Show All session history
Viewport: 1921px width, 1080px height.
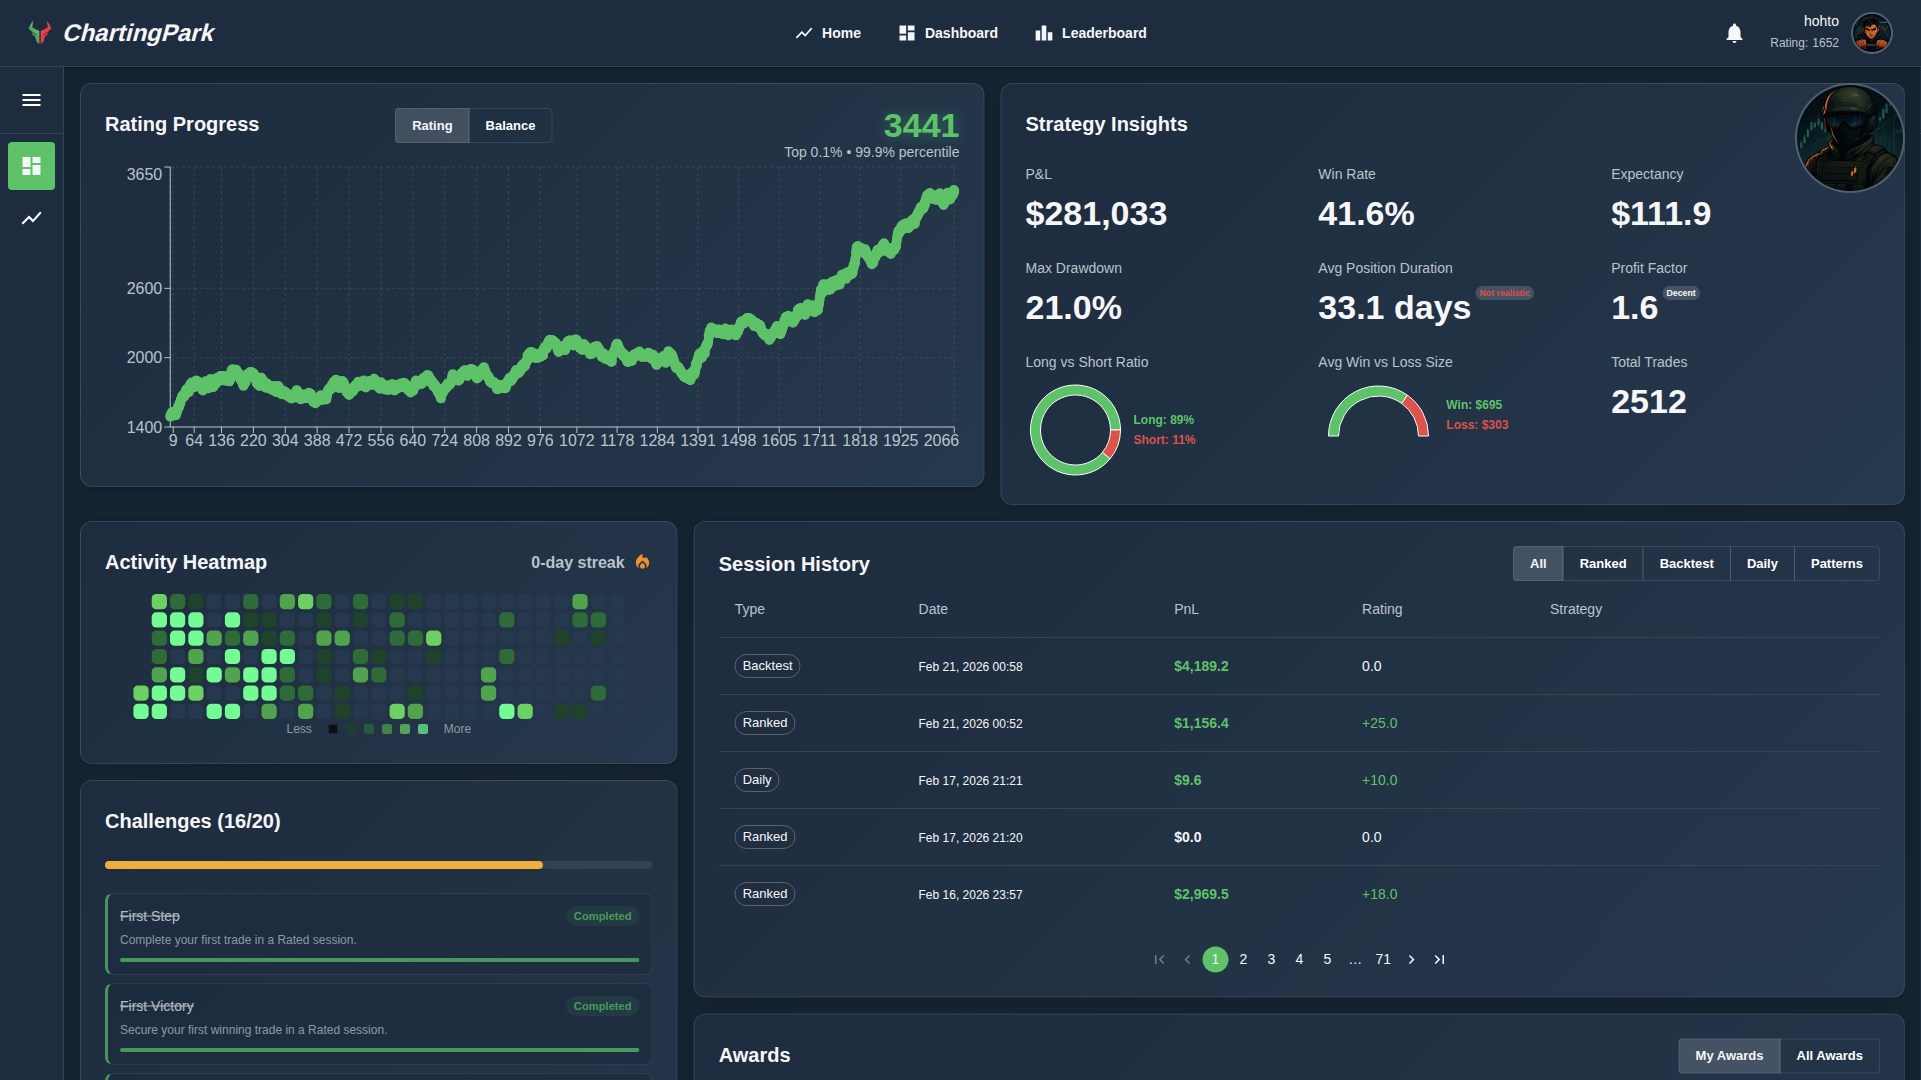1538,563
